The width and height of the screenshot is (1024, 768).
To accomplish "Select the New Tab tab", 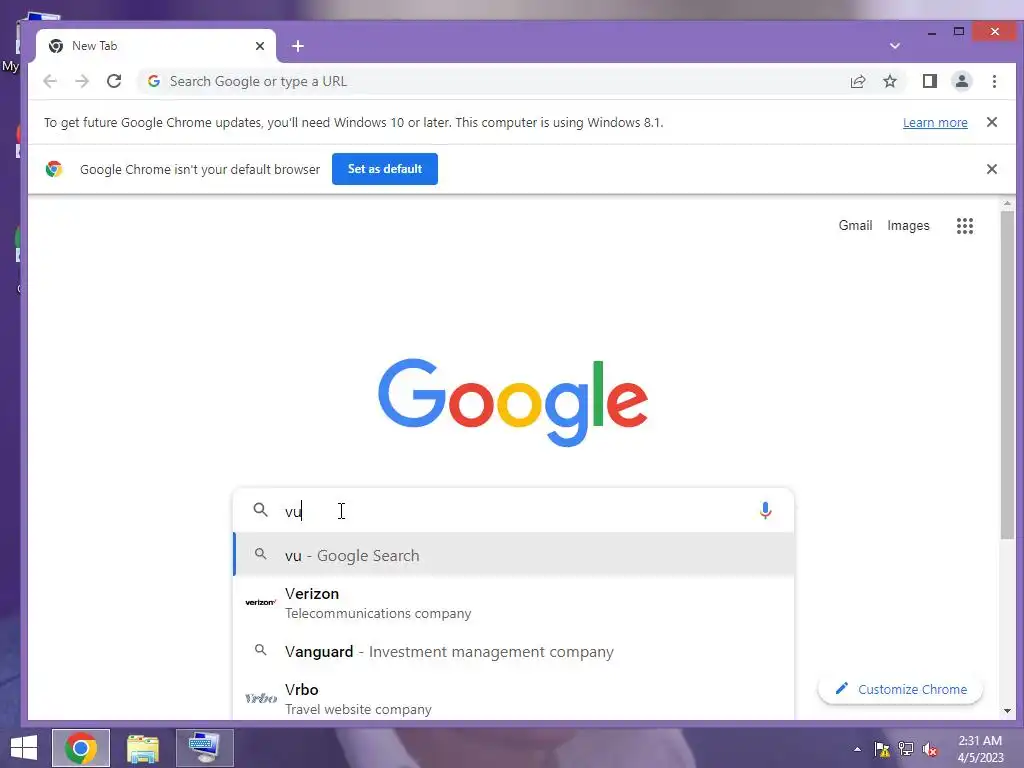I will pyautogui.click(x=155, y=46).
